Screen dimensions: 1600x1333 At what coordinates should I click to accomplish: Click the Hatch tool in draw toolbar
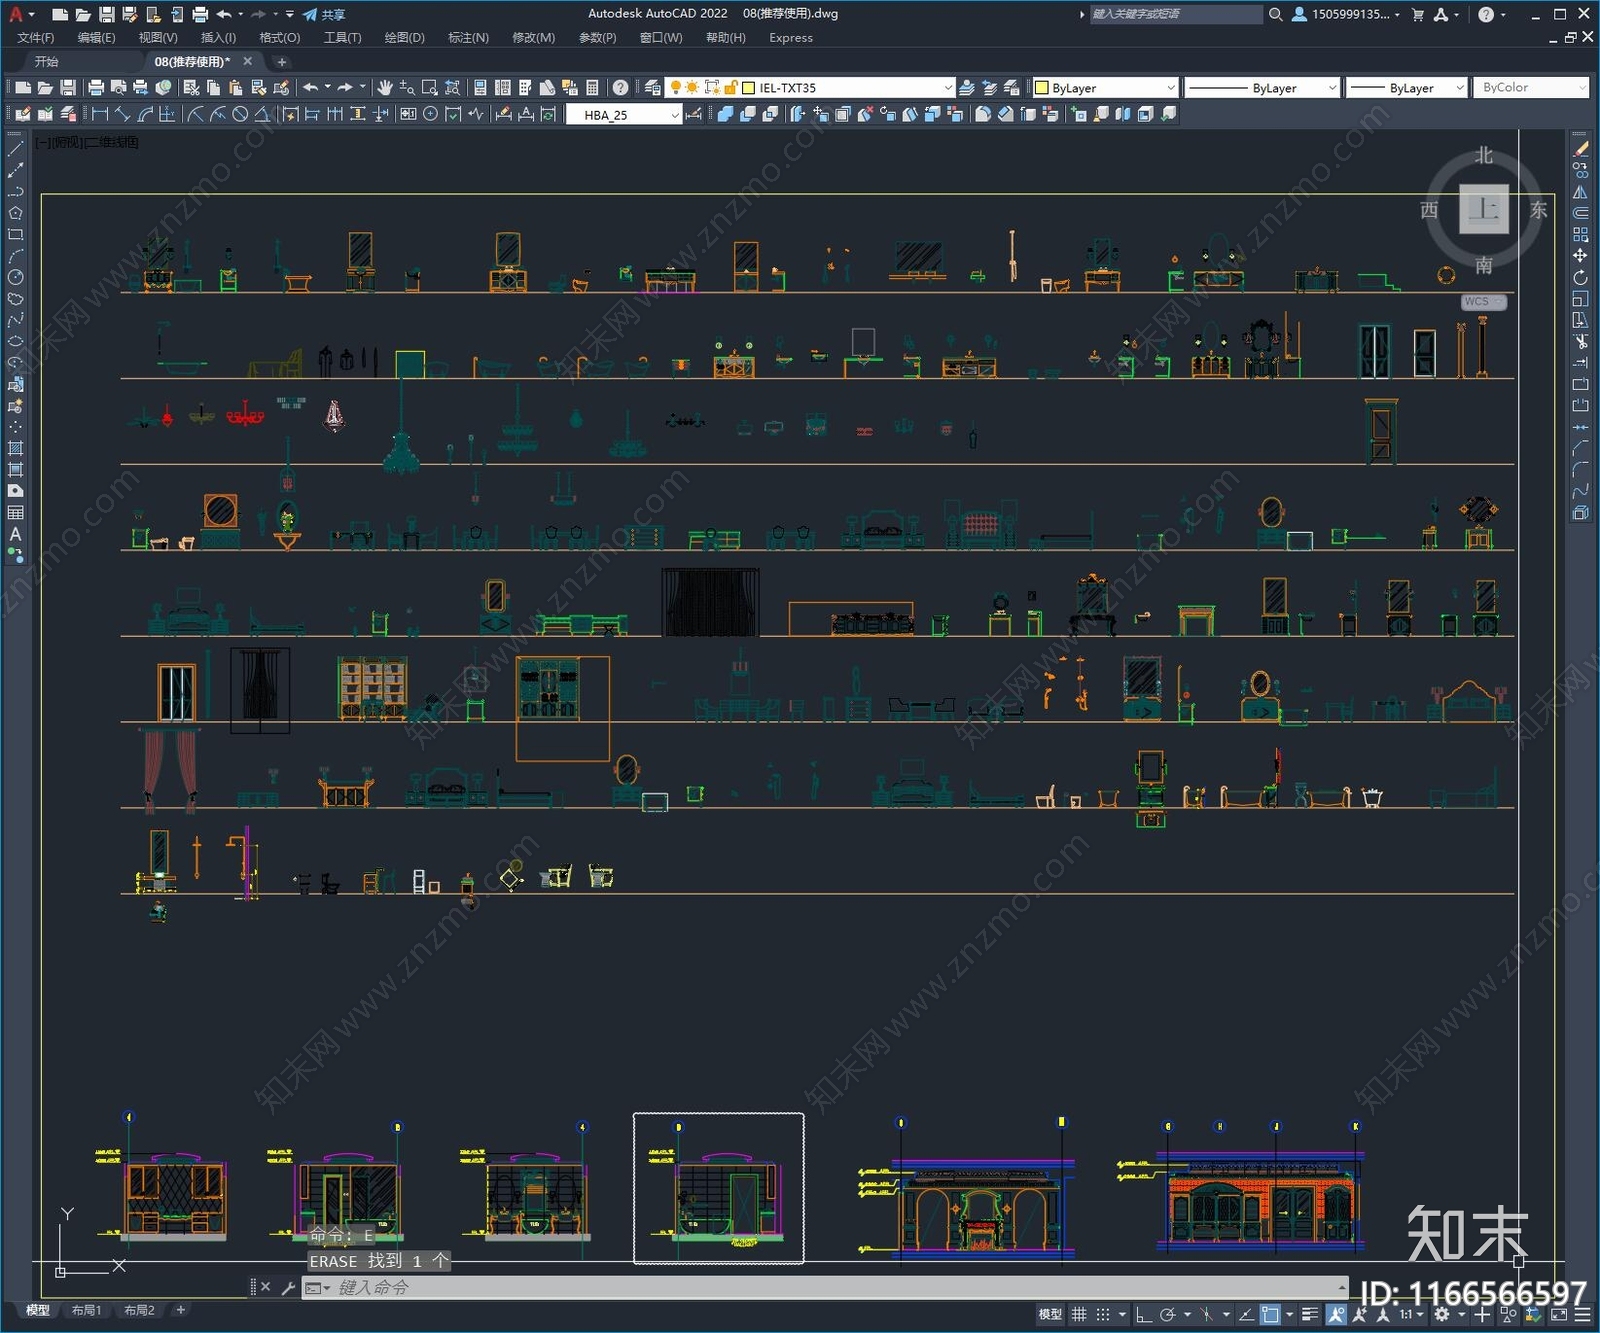[x=15, y=448]
